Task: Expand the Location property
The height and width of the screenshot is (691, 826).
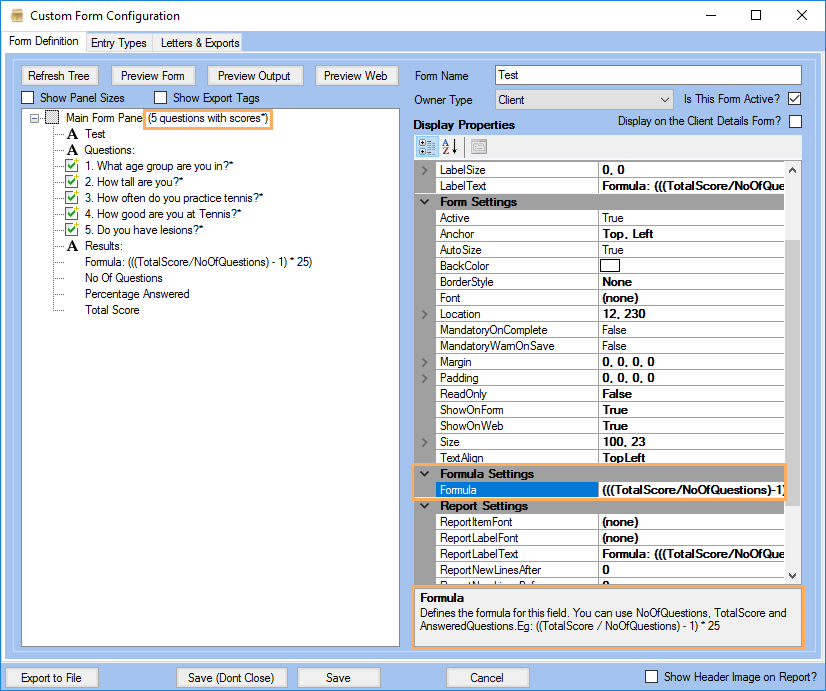Action: coord(425,314)
